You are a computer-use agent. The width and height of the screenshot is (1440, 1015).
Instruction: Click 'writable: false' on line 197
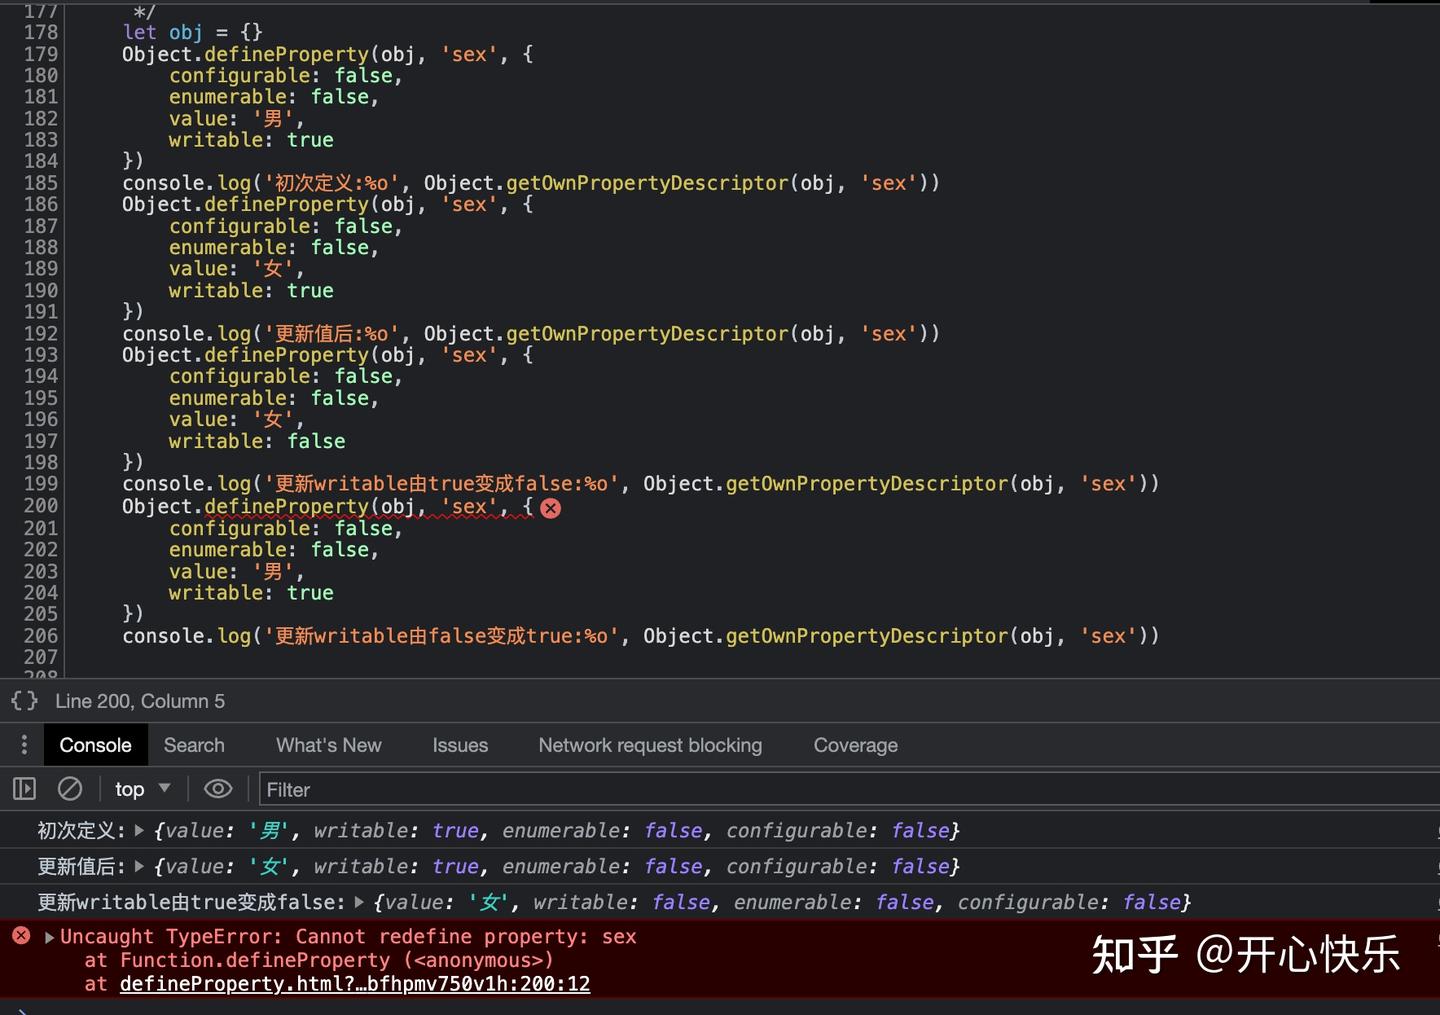point(257,441)
